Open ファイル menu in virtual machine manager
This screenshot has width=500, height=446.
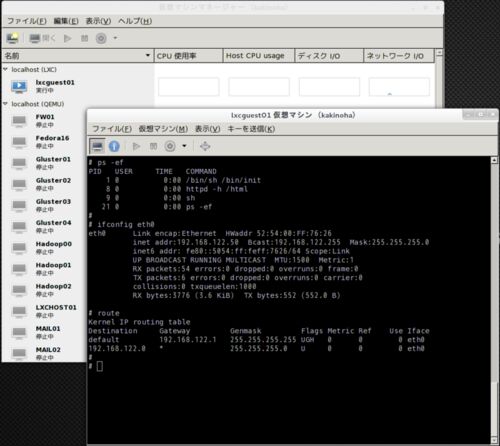coord(27,21)
